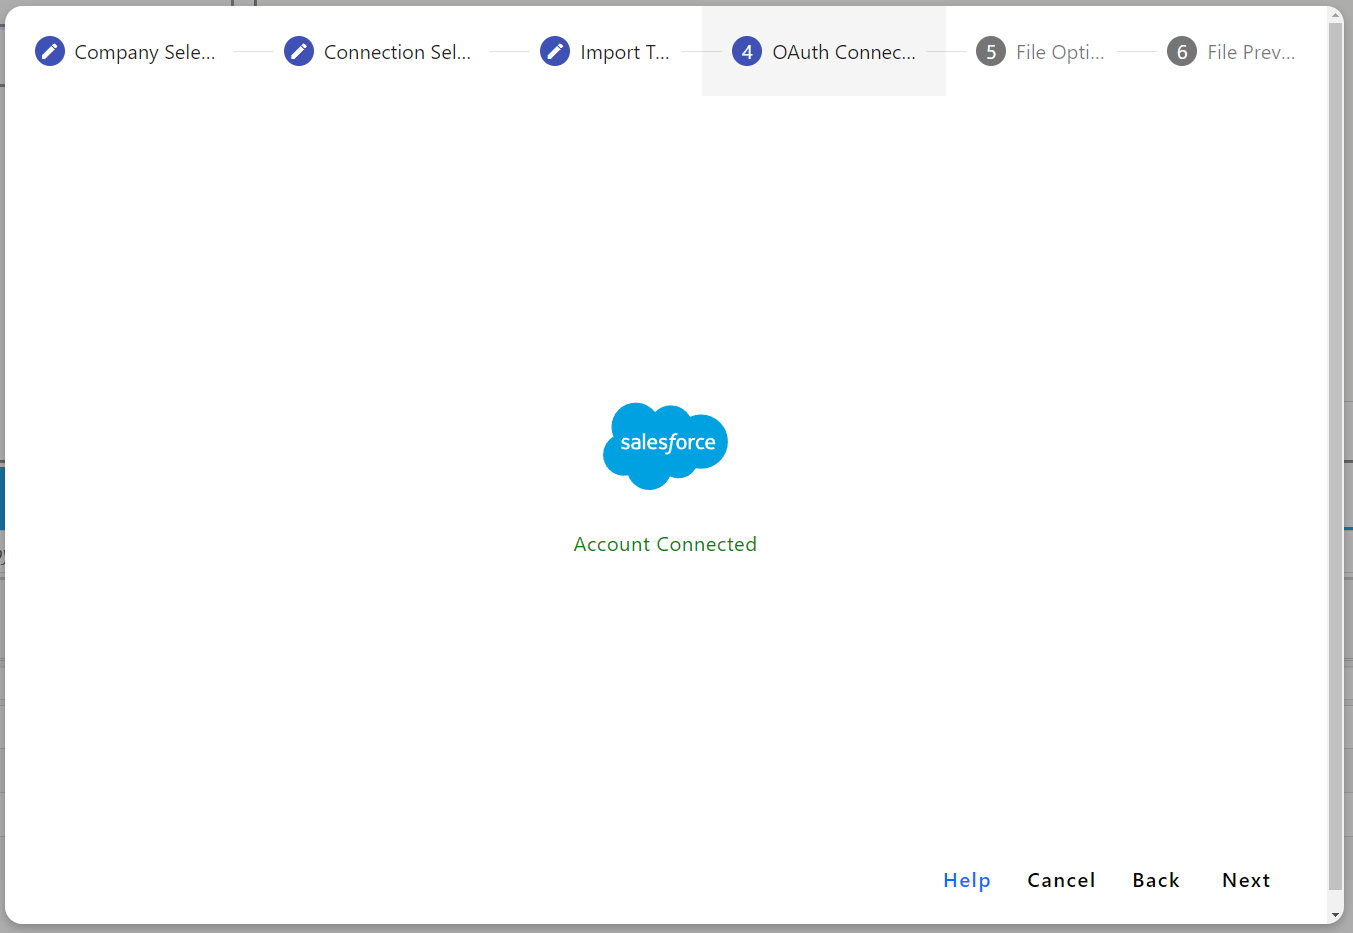Screen dimensions: 1353x933
Task: Select the Connection Sel... step label
Action: point(397,52)
